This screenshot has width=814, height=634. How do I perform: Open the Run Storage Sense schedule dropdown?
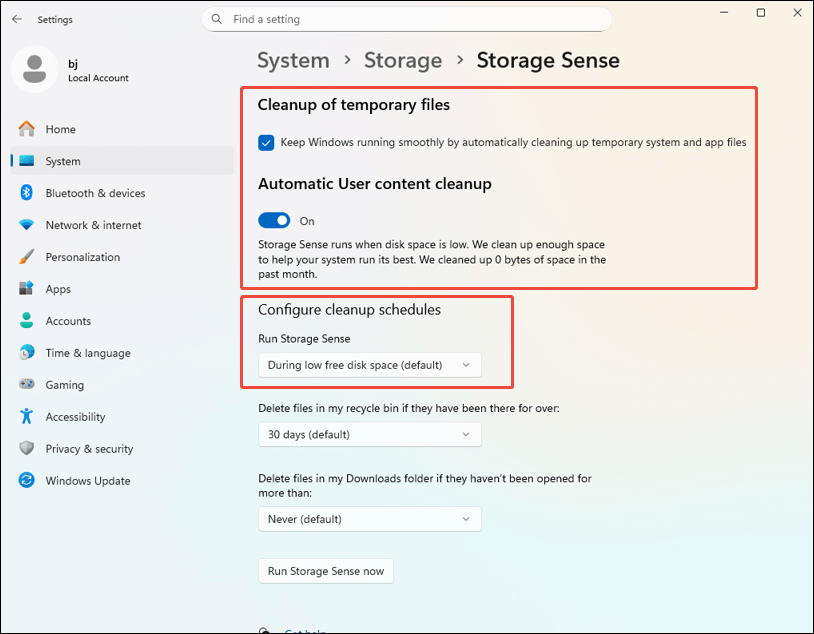point(370,365)
